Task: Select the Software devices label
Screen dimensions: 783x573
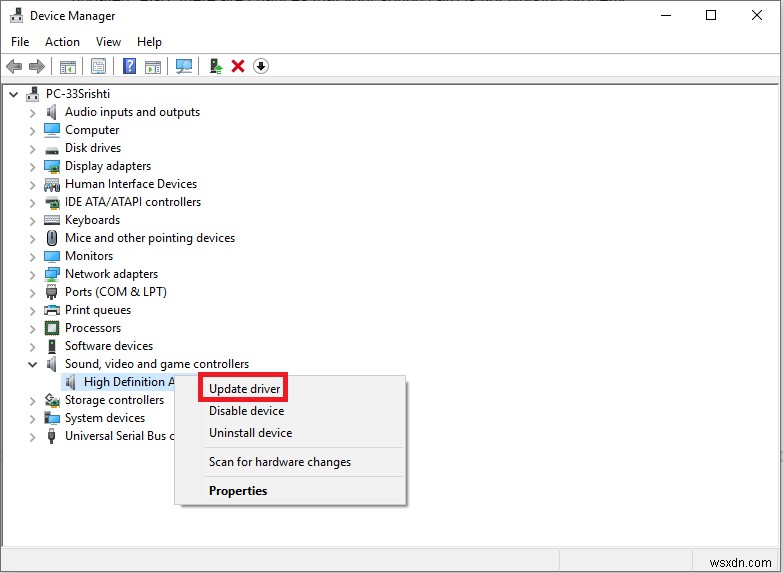Action: pyautogui.click(x=109, y=346)
